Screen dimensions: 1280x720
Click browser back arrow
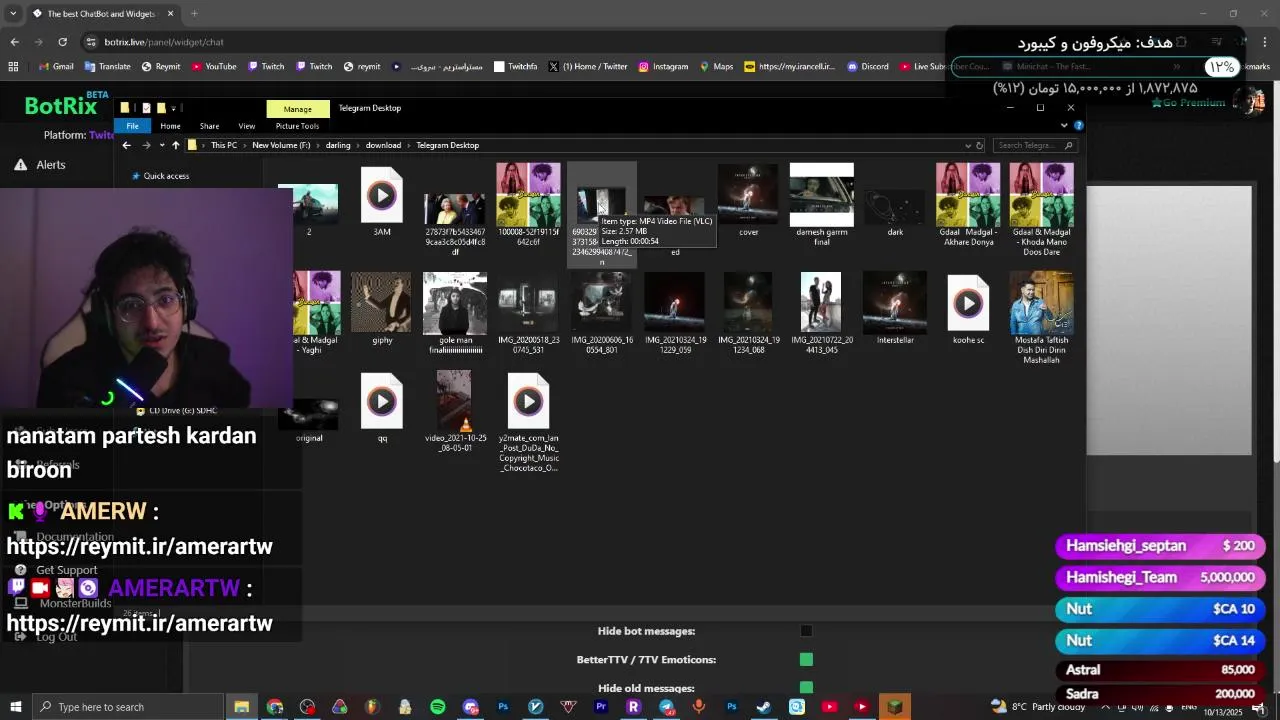pos(14,42)
